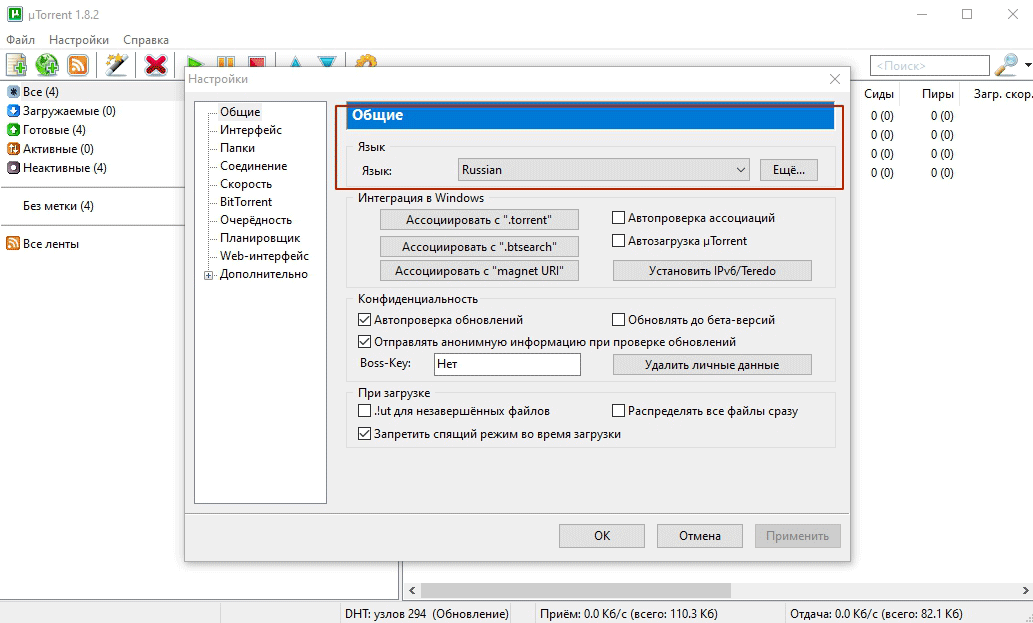This screenshot has width=1033, height=623.
Task: Click 'Ассоциировать с ".torrent"' button
Action: [x=479, y=220]
